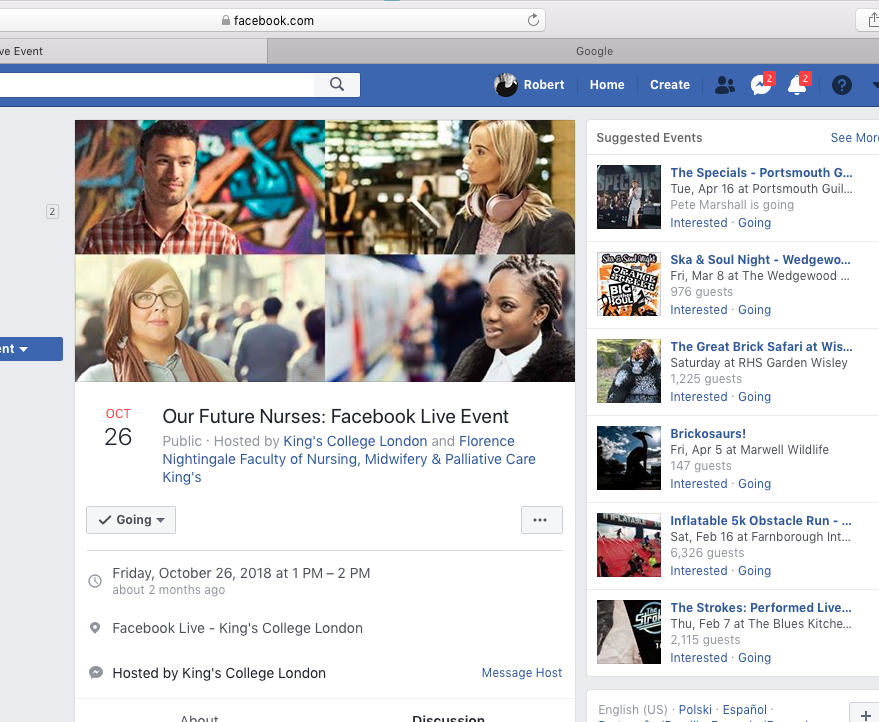
Task: Open the Quick Help question mark icon
Action: click(841, 85)
